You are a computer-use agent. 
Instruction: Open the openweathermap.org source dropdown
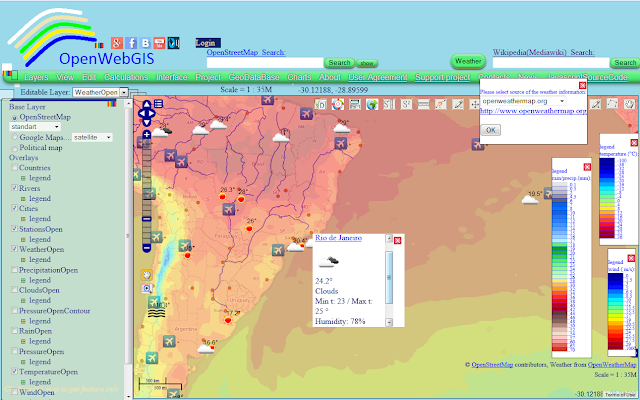(523, 101)
